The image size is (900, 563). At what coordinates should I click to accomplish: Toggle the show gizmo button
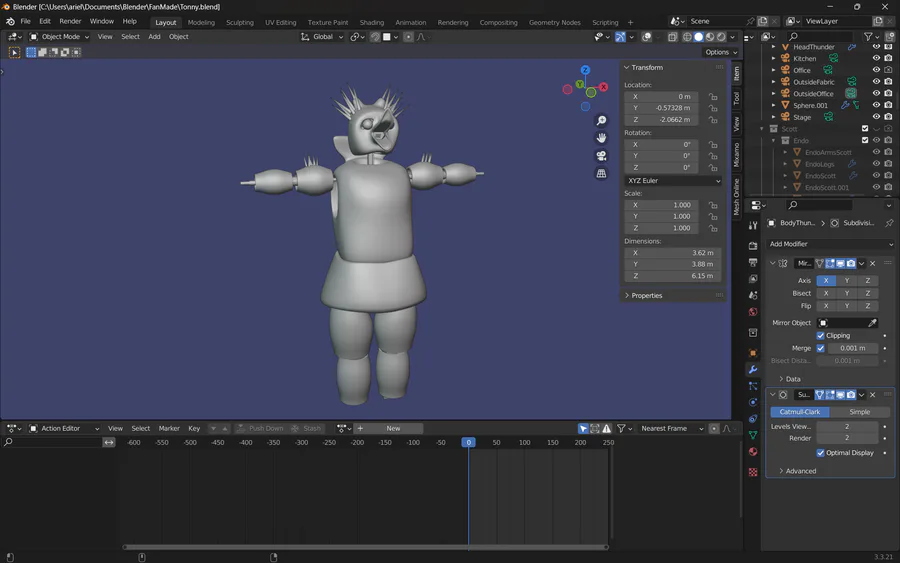620,37
